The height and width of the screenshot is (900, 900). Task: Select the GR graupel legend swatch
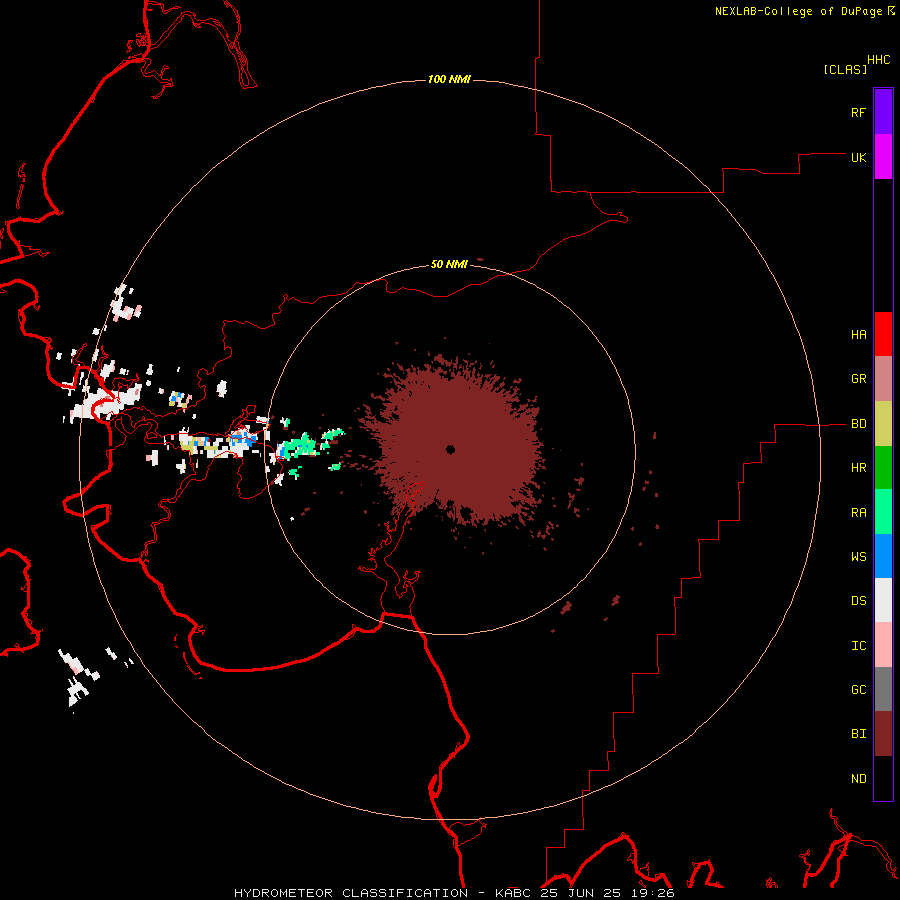coord(883,379)
